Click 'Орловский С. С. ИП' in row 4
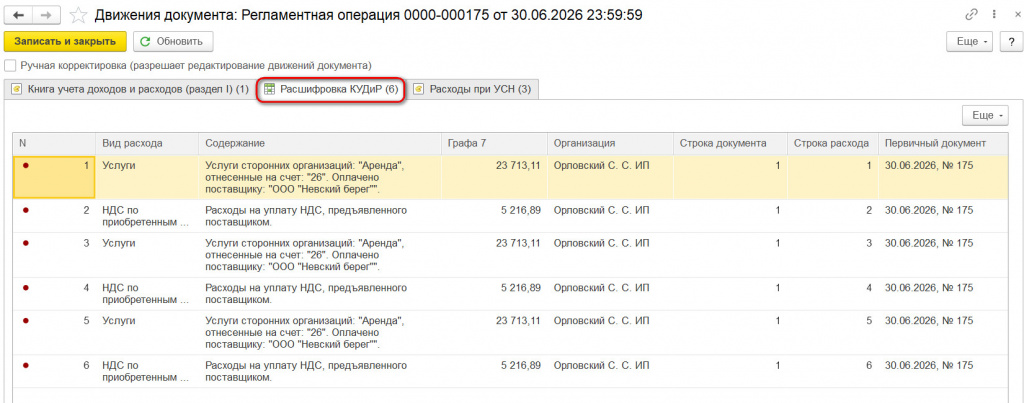The image size is (1024, 403). 601,288
